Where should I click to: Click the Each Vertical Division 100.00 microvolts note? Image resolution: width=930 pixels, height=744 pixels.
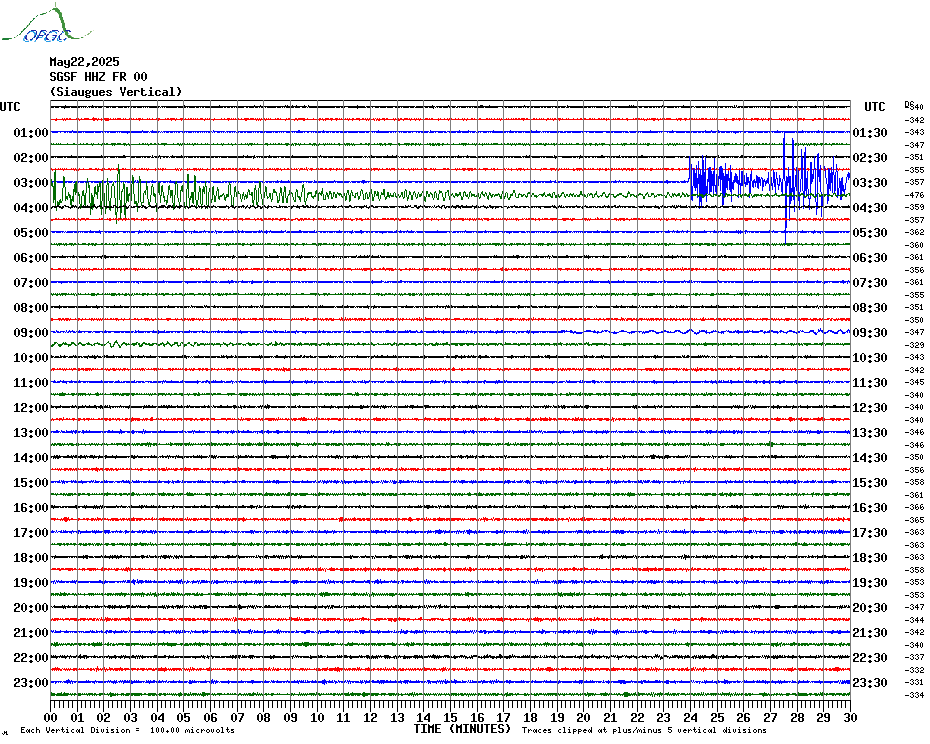click(128, 730)
